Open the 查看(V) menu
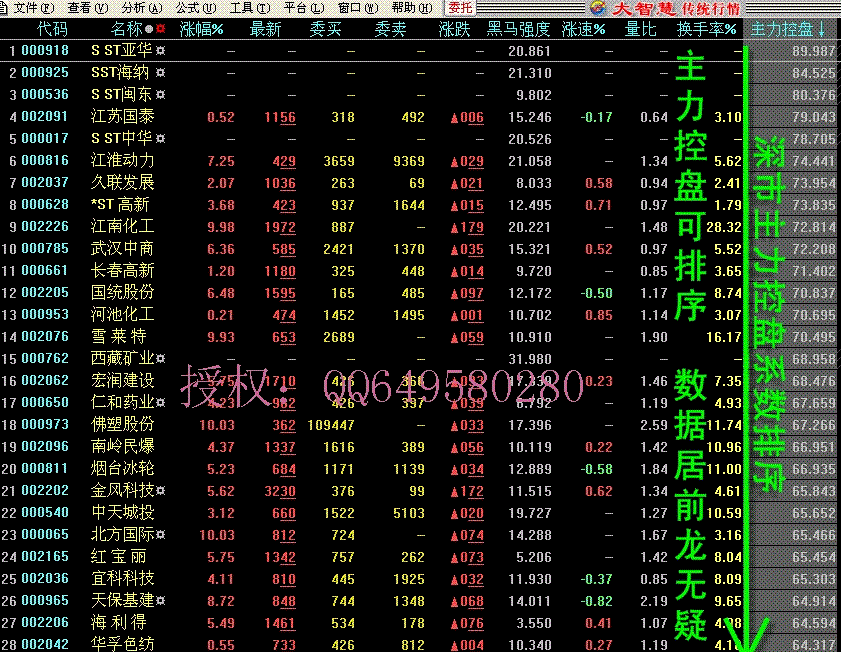Image resolution: width=841 pixels, height=652 pixels. [x=87, y=8]
